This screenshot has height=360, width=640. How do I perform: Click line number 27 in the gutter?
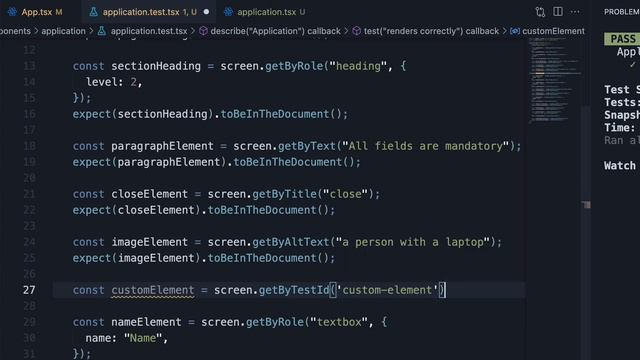29,290
